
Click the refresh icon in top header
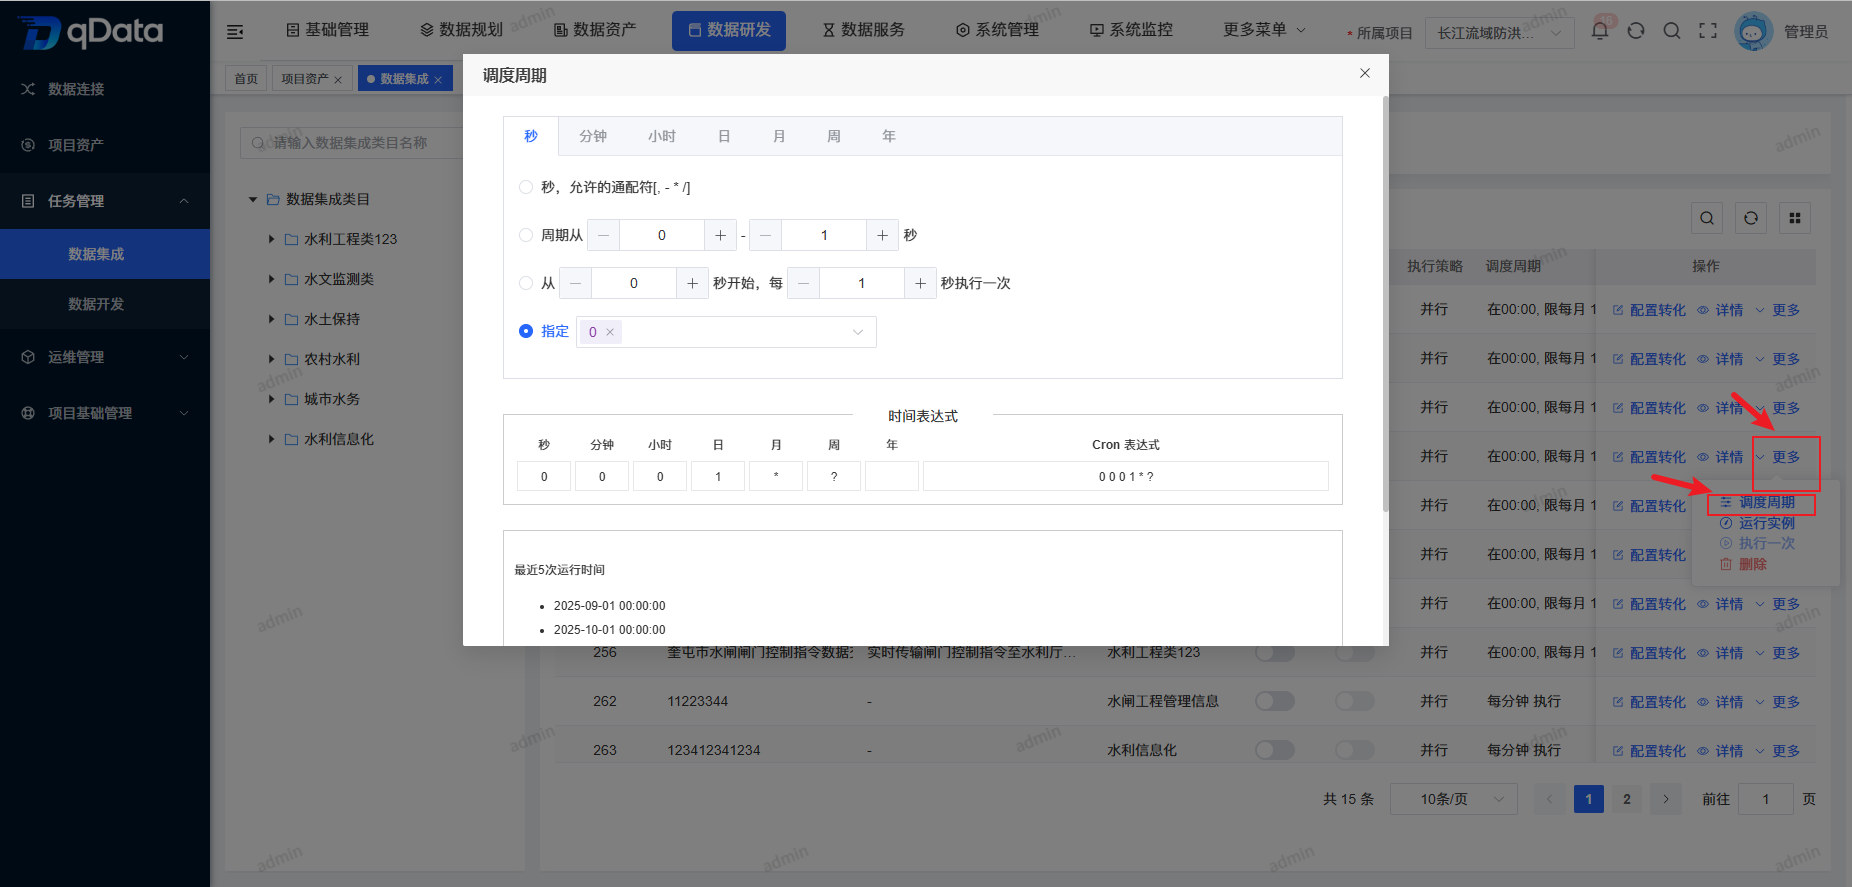(1636, 31)
